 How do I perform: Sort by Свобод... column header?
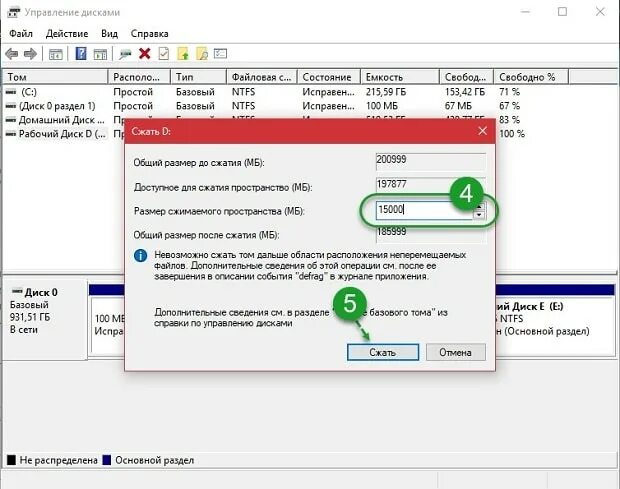467,77
